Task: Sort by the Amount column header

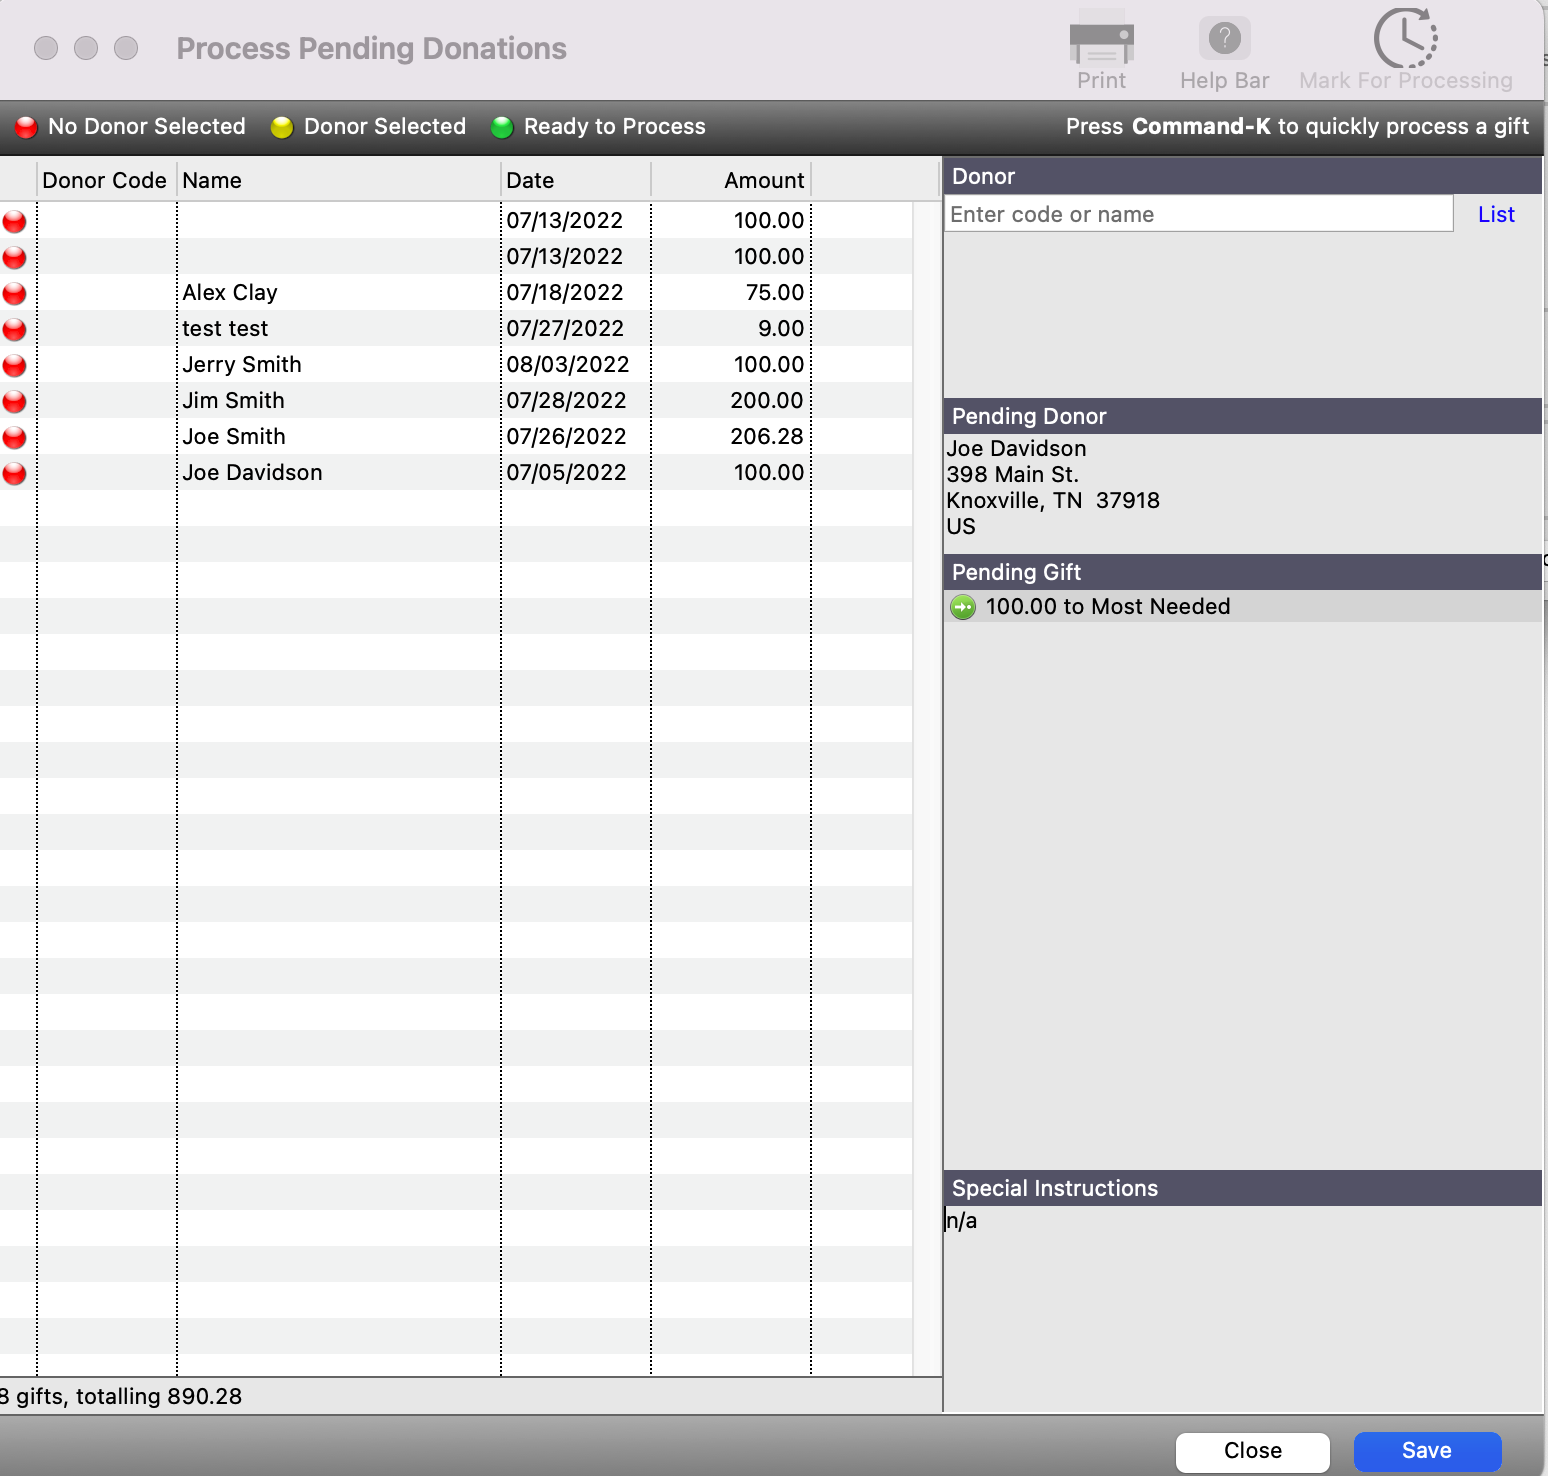Action: coord(763,181)
